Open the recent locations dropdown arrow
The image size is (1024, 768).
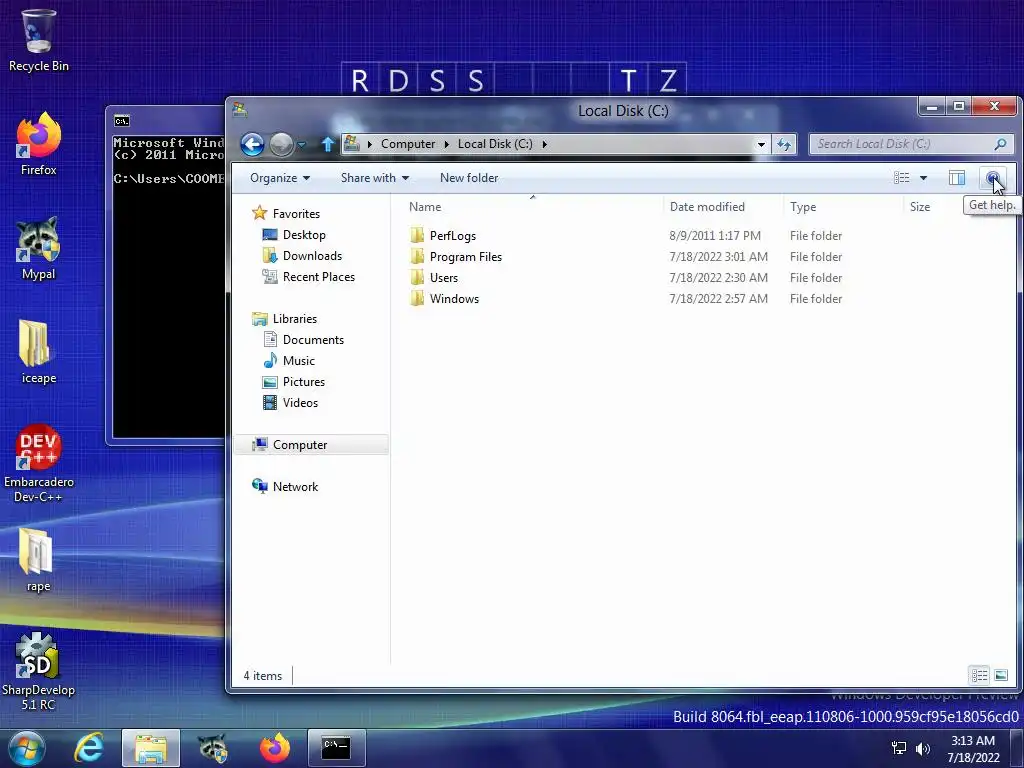coord(302,144)
